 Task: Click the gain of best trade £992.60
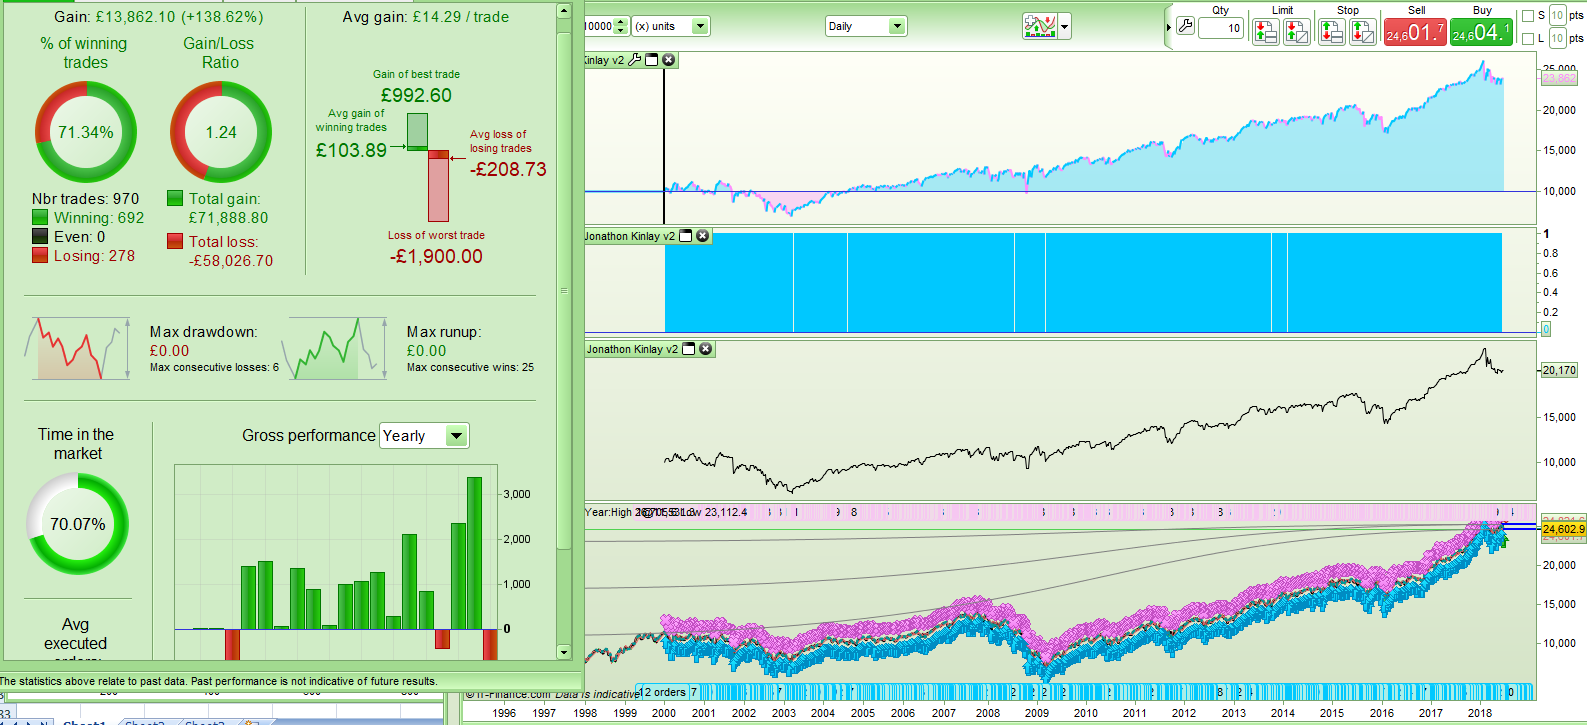point(416,95)
